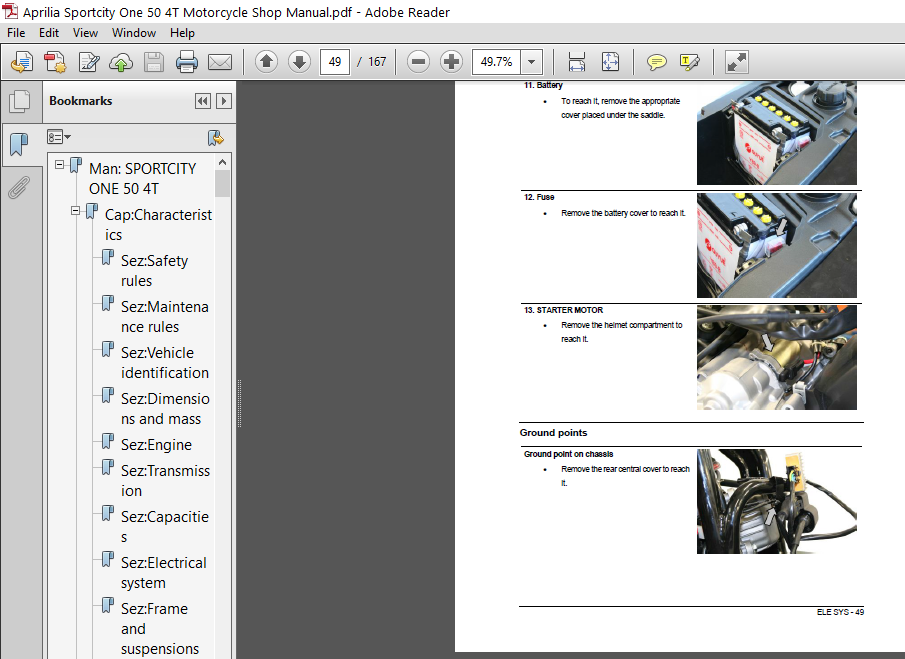Image resolution: width=905 pixels, height=659 pixels.
Task: Click the Starter motor photo
Action: click(776, 357)
